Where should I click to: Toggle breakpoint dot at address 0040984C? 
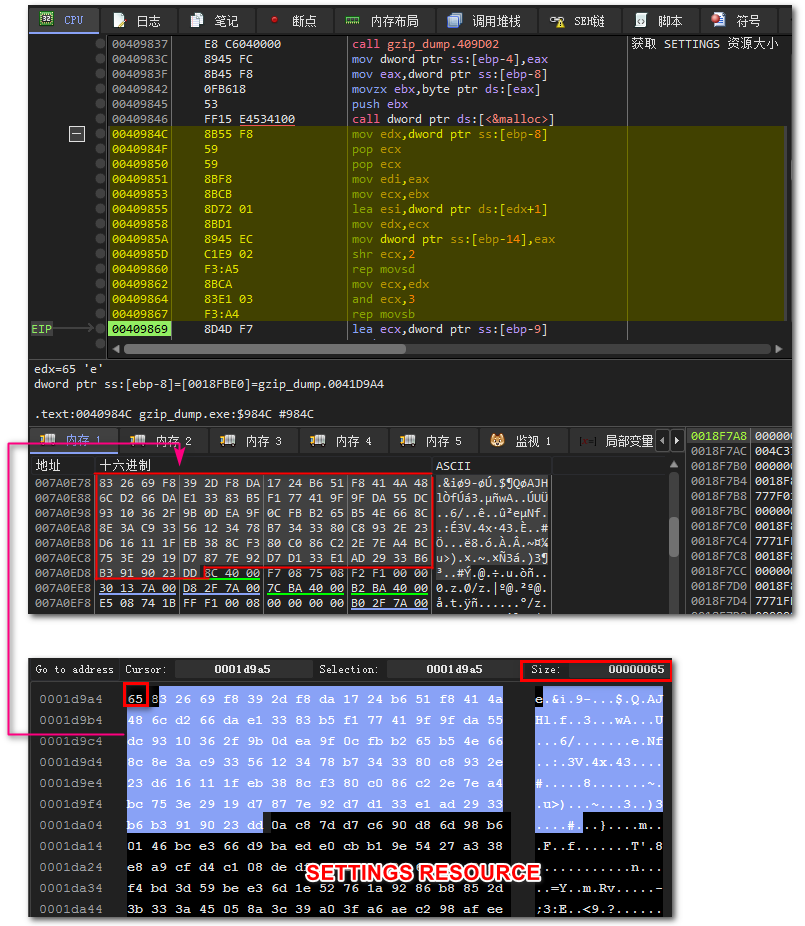(x=100, y=134)
